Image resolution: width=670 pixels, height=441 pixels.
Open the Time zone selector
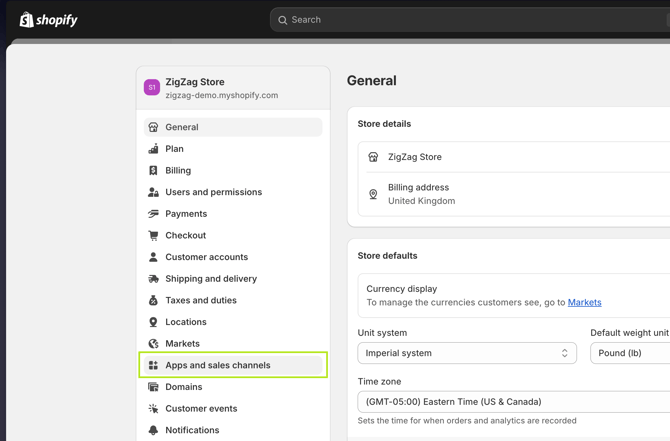click(x=514, y=402)
